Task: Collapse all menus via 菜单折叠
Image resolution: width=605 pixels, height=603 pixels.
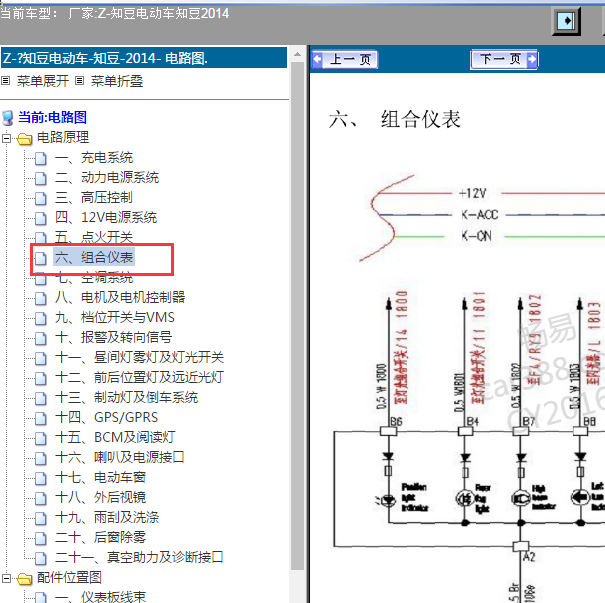Action: click(117, 81)
